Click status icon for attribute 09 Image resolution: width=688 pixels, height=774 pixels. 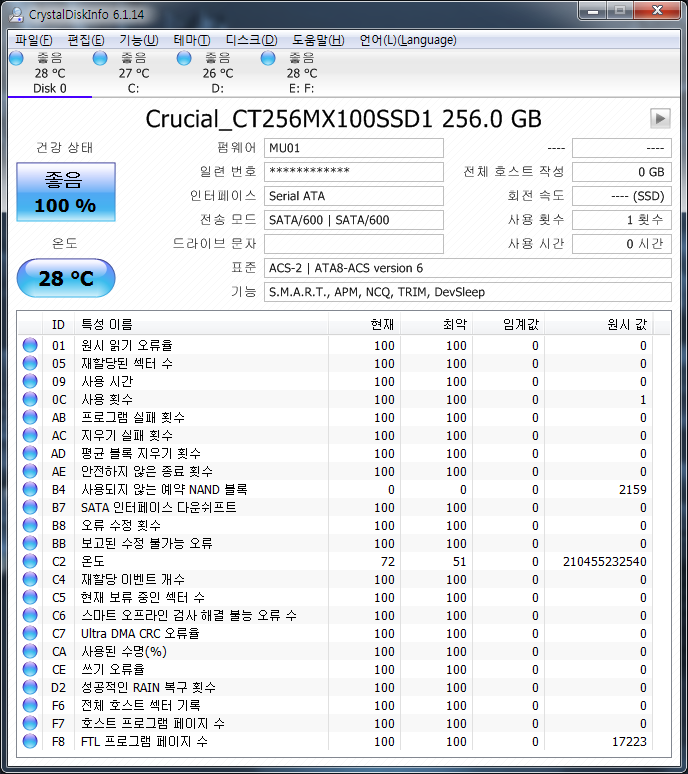click(30, 381)
